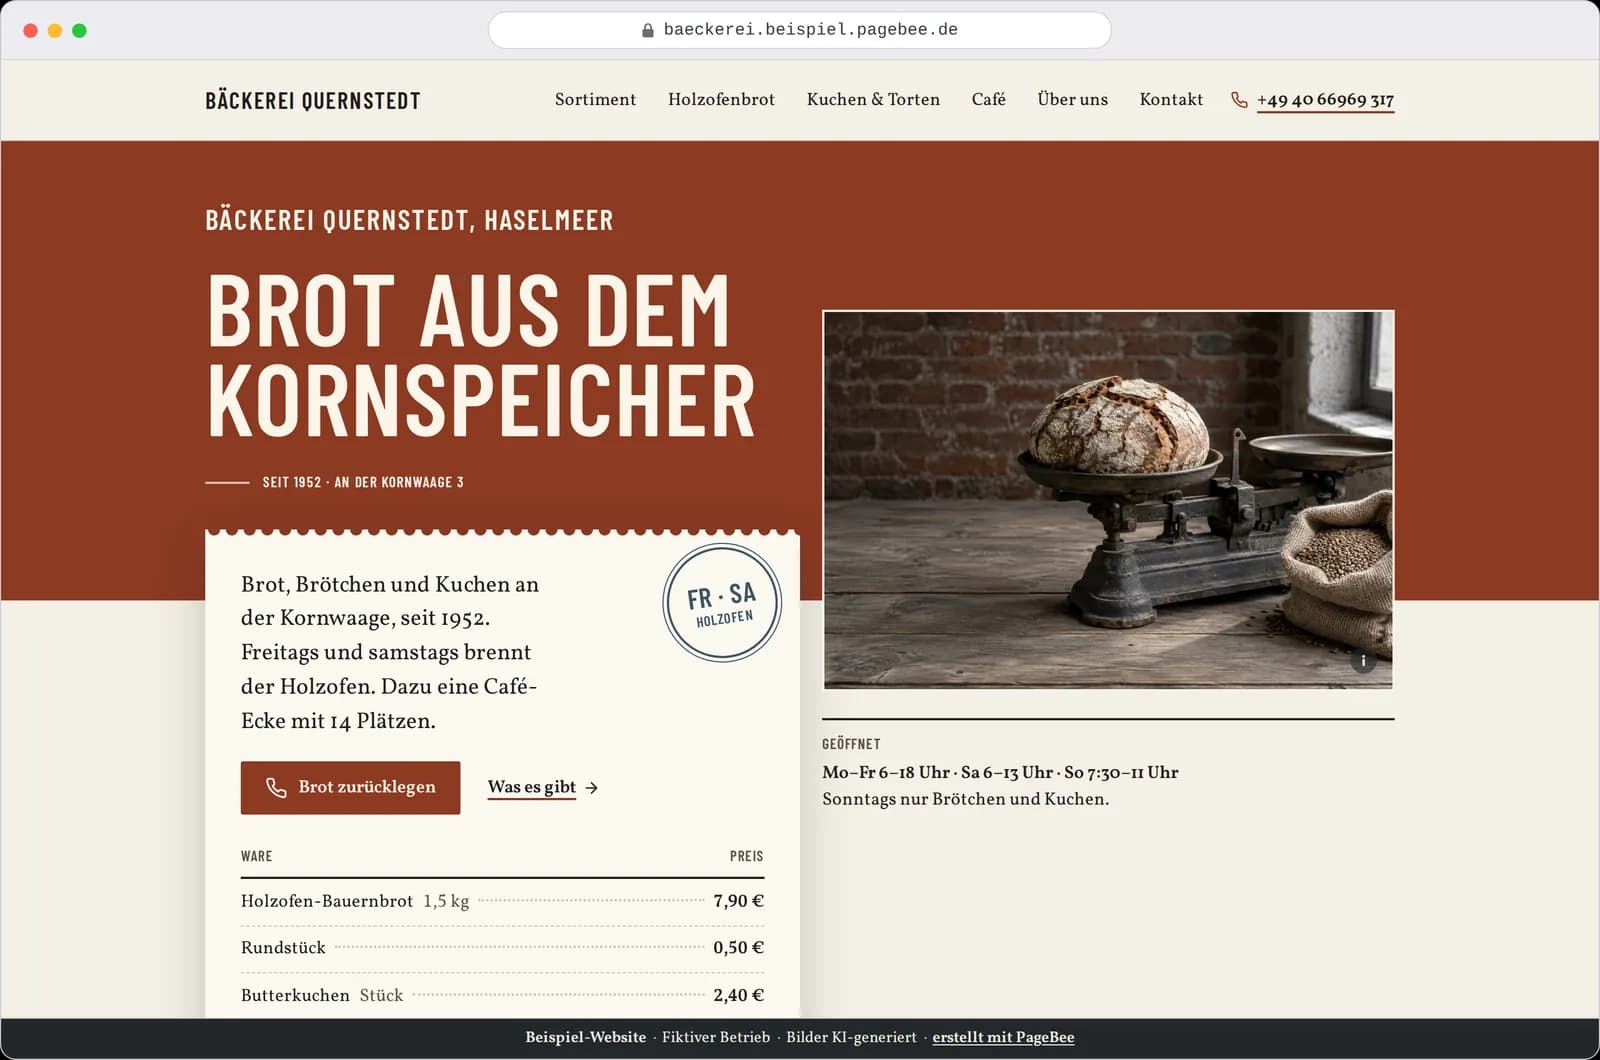Follow the Was es gibt link

tap(532, 787)
